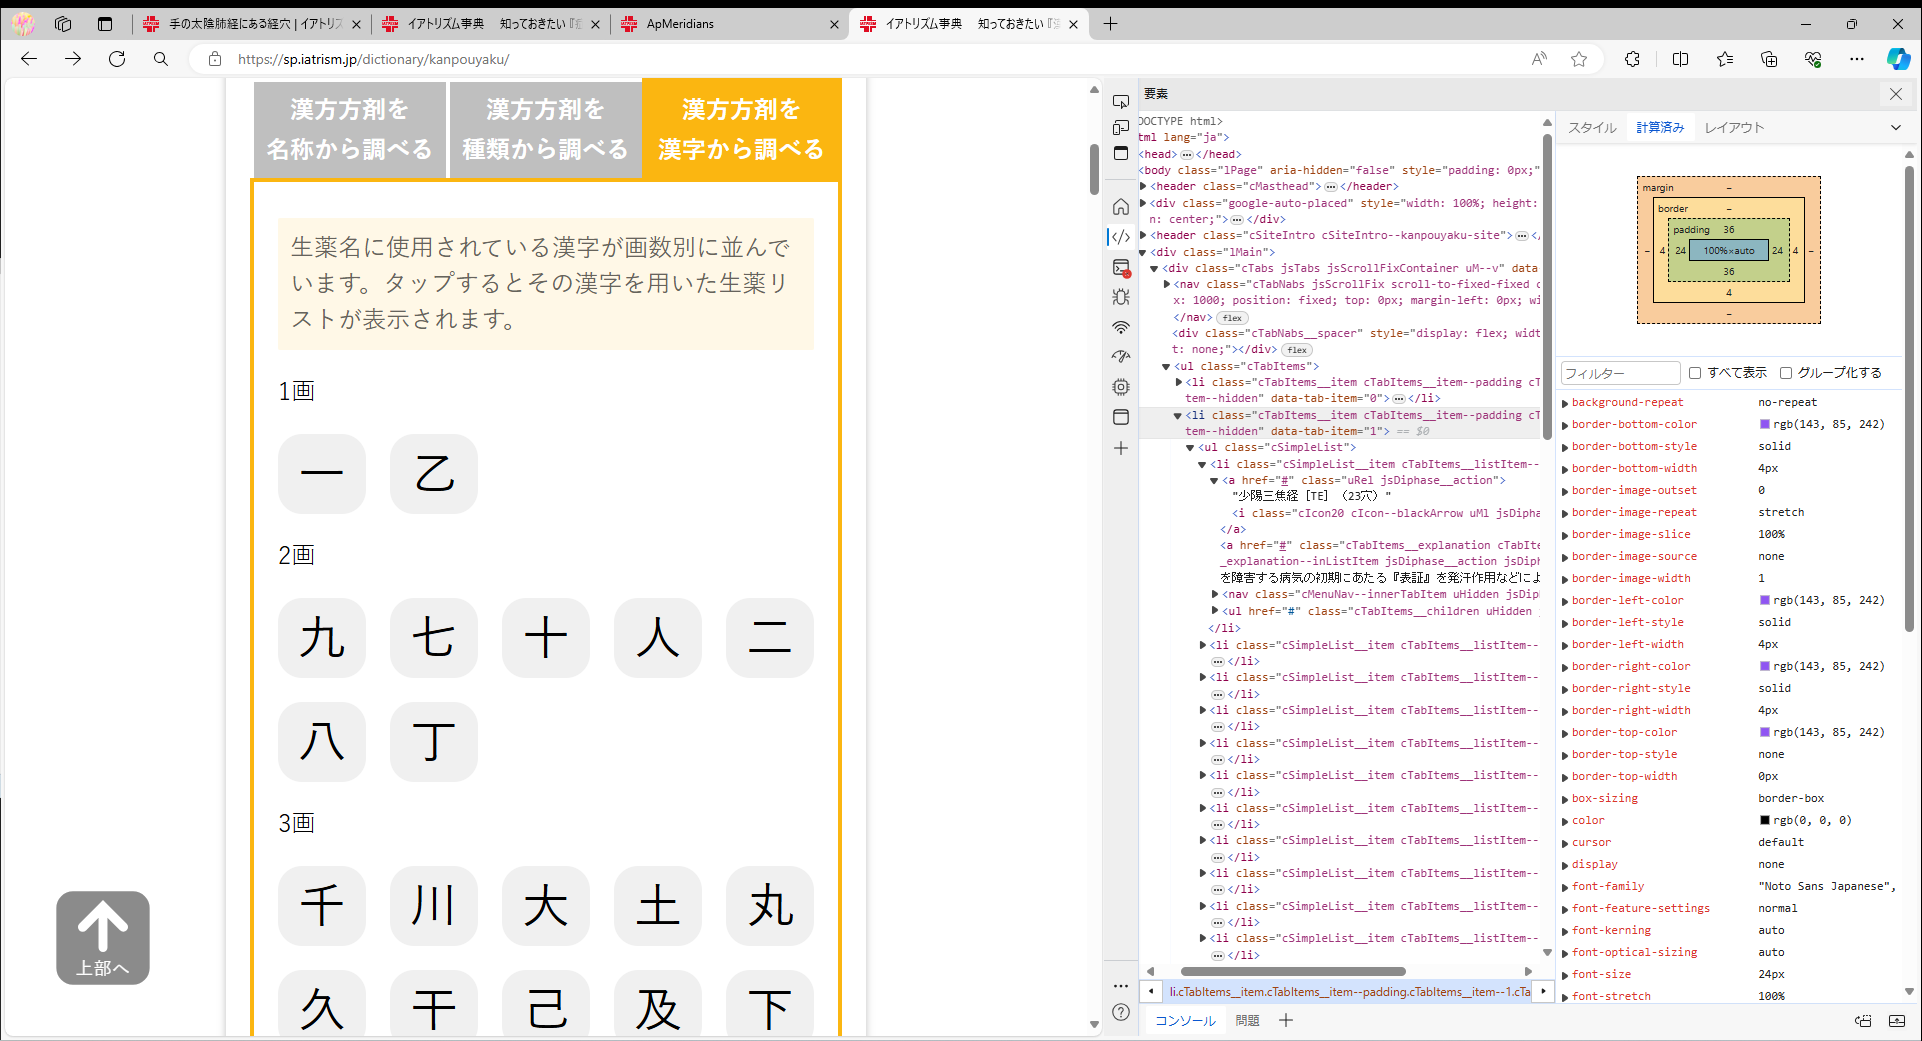1922x1041 pixels.
Task: Open read aloud icon in address bar
Action: [x=1539, y=59]
